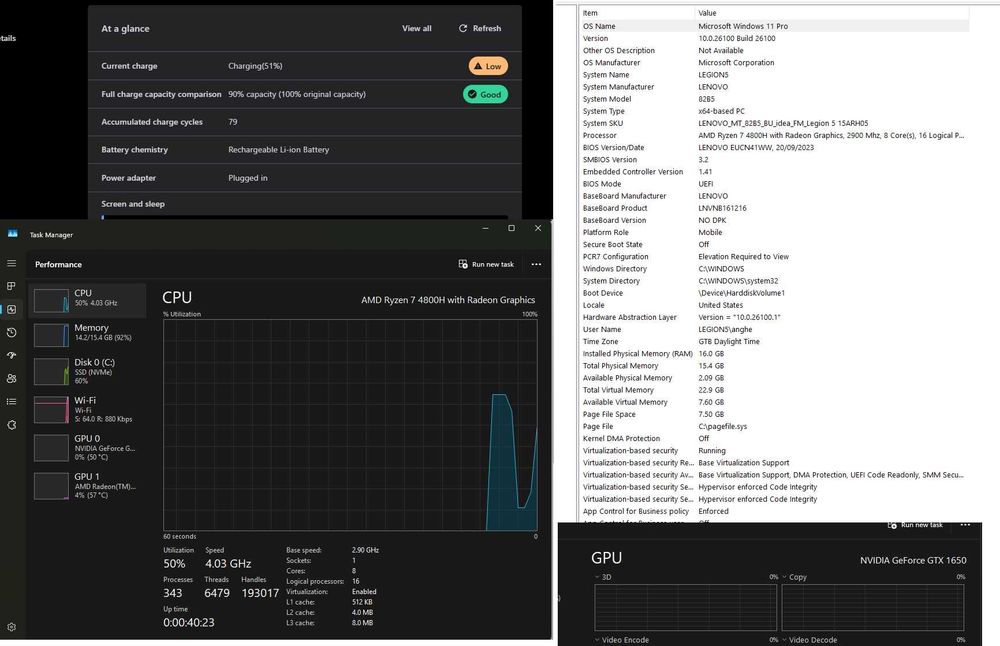The width and height of the screenshot is (1000, 646).
Task: Open Processes page icon in Task Manager sidebar
Action: [11, 286]
